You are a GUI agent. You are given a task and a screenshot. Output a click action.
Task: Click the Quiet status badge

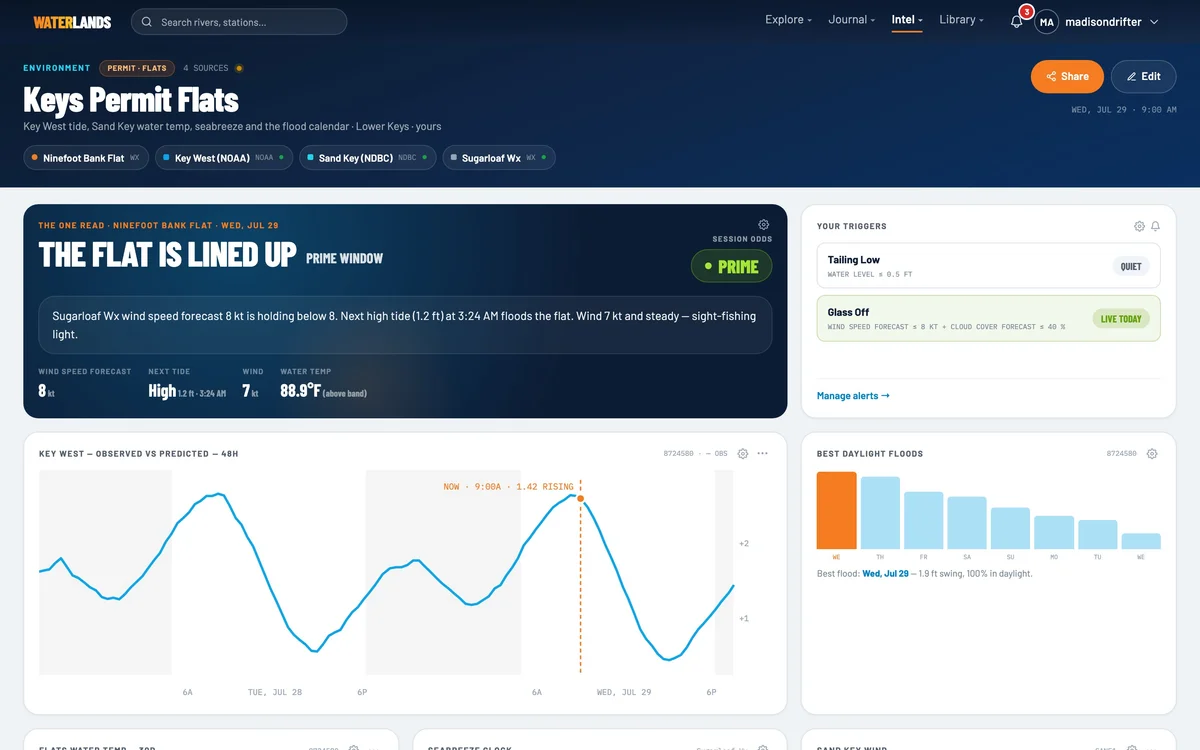click(1131, 266)
